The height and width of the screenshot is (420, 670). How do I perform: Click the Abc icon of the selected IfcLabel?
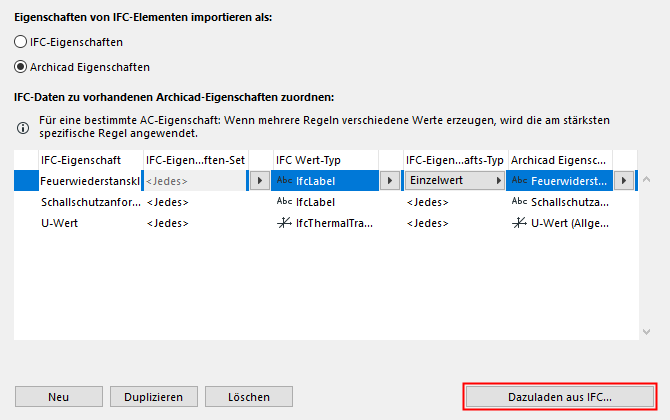click(x=284, y=181)
